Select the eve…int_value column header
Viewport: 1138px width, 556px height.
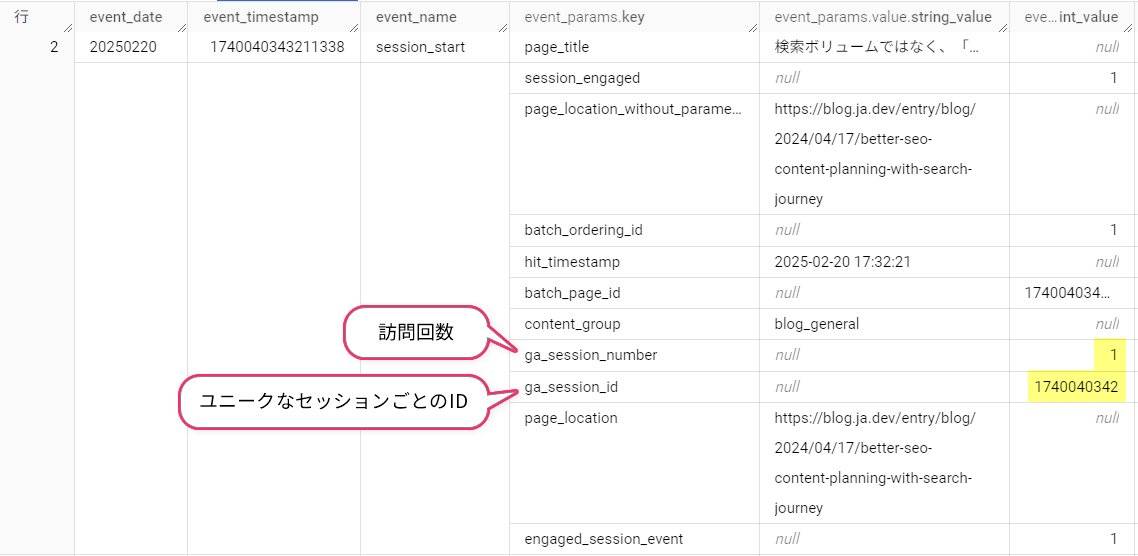[x=1072, y=17]
